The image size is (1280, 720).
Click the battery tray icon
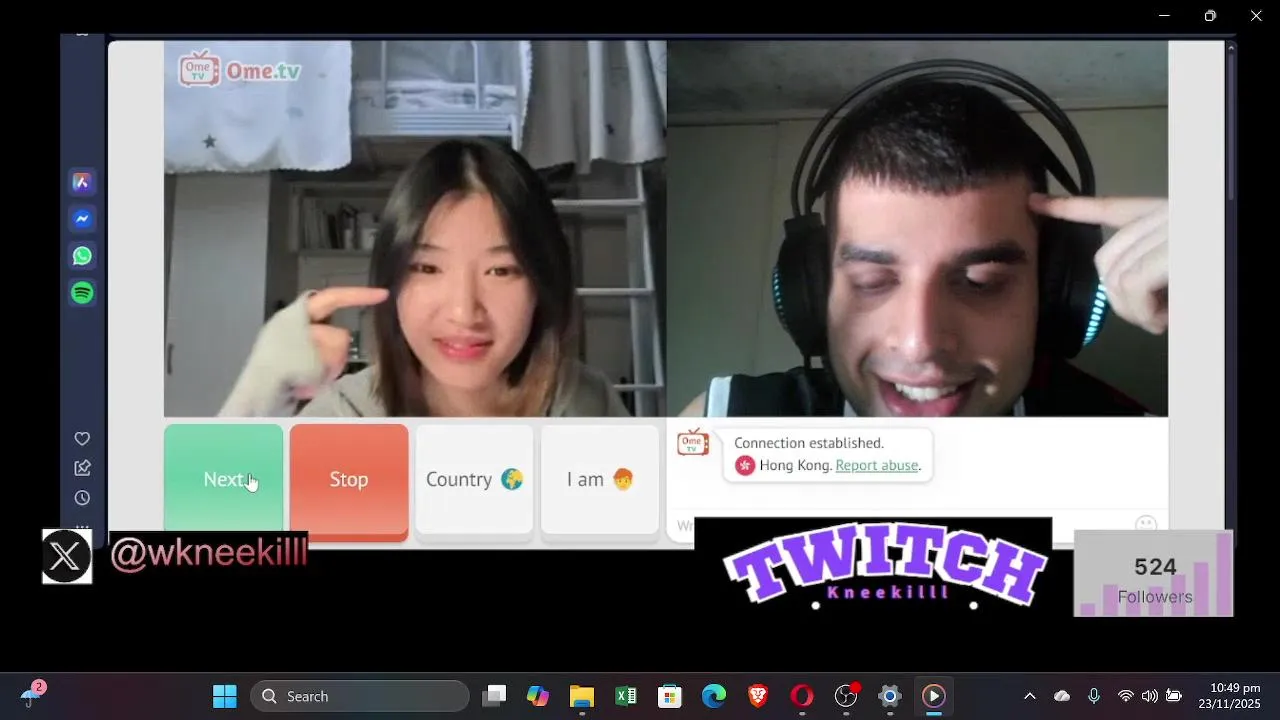coord(1174,696)
